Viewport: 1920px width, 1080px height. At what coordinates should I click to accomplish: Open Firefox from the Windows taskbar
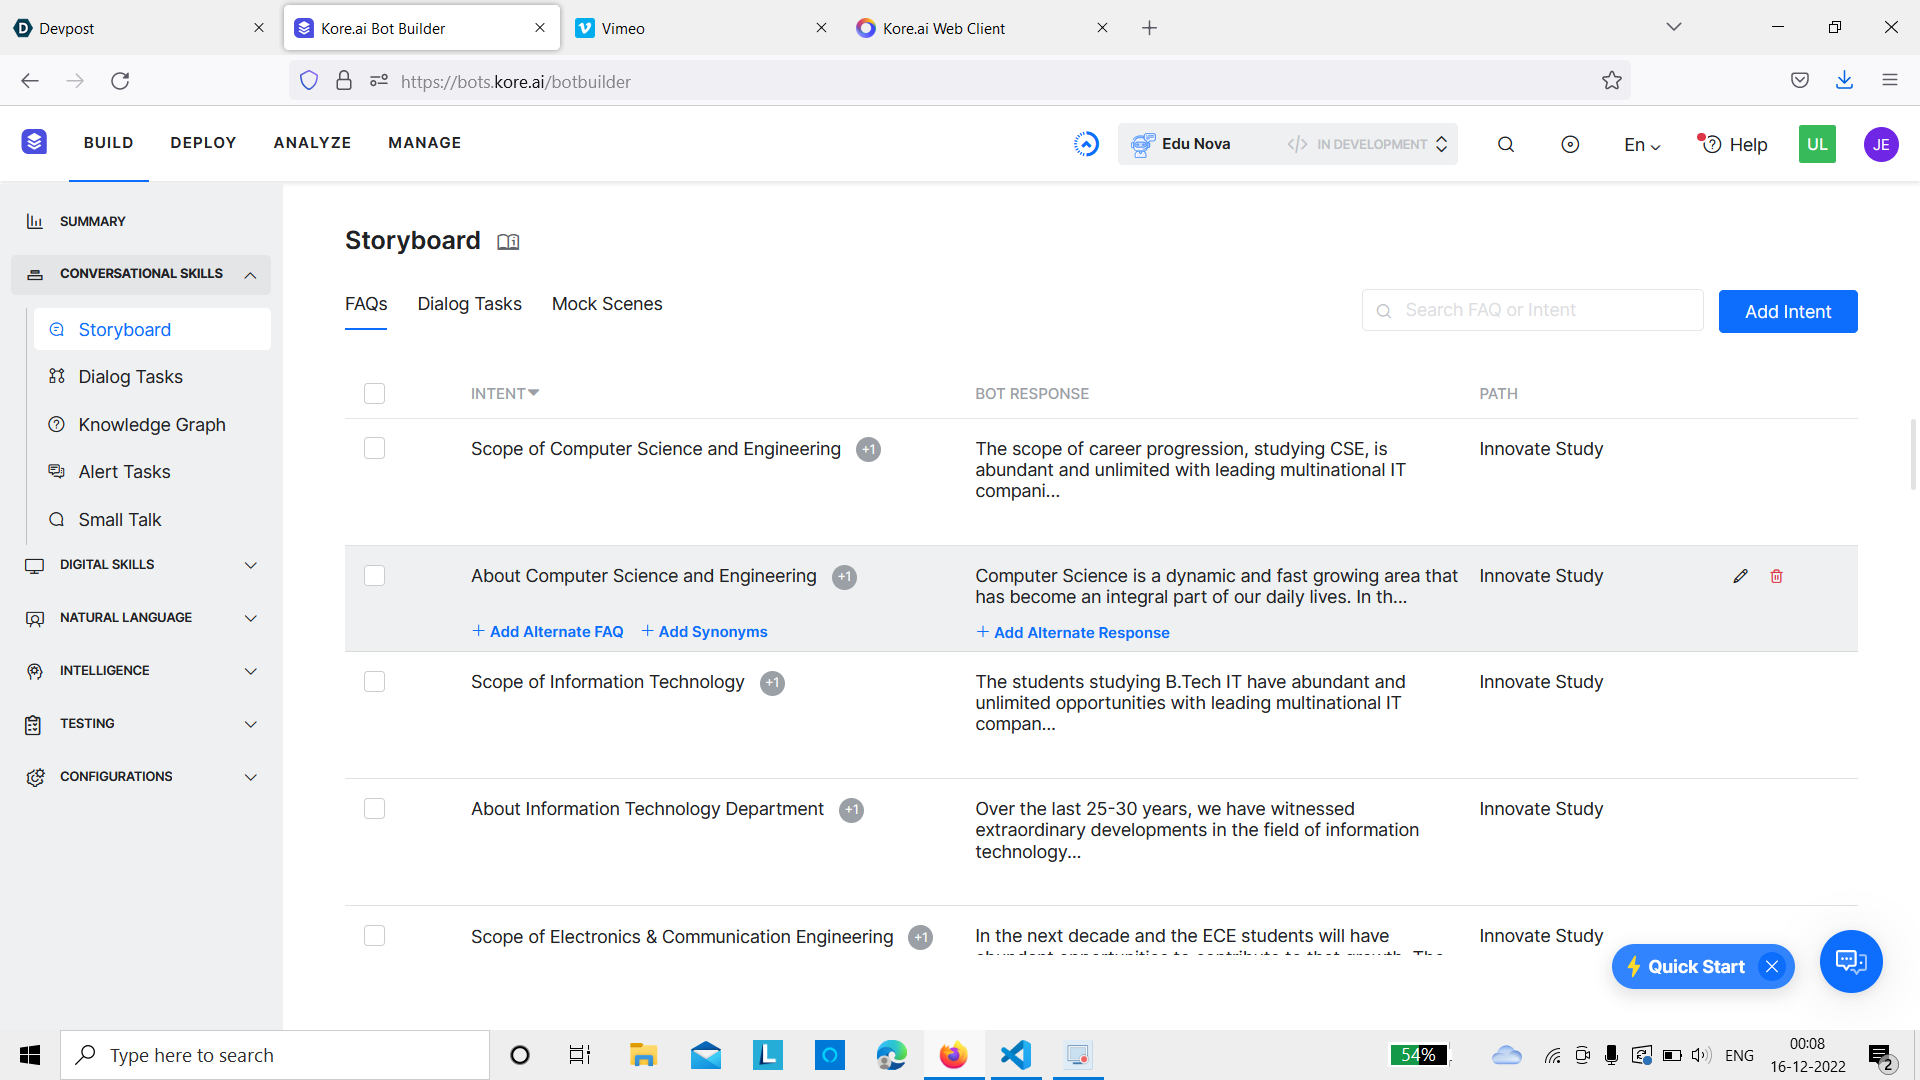(x=953, y=1055)
